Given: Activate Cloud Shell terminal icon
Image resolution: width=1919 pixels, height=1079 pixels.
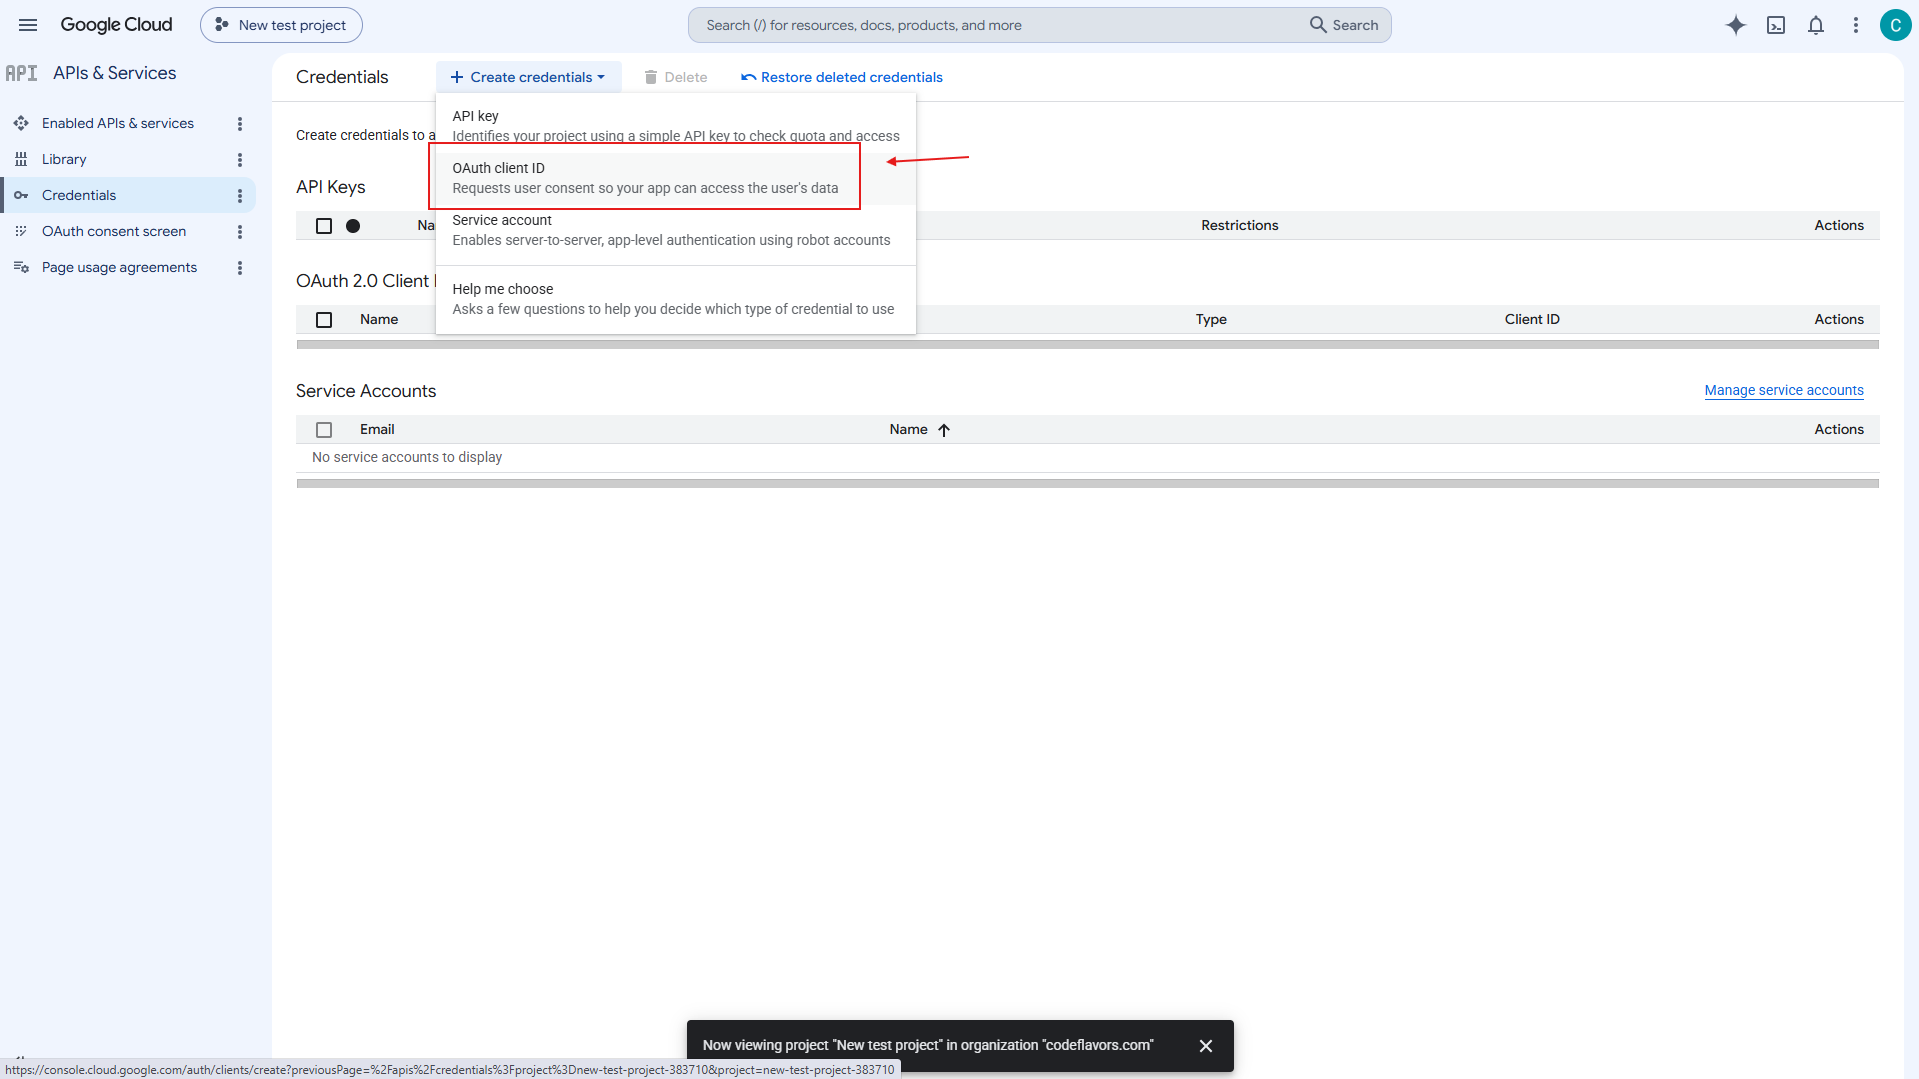Looking at the screenshot, I should point(1776,25).
